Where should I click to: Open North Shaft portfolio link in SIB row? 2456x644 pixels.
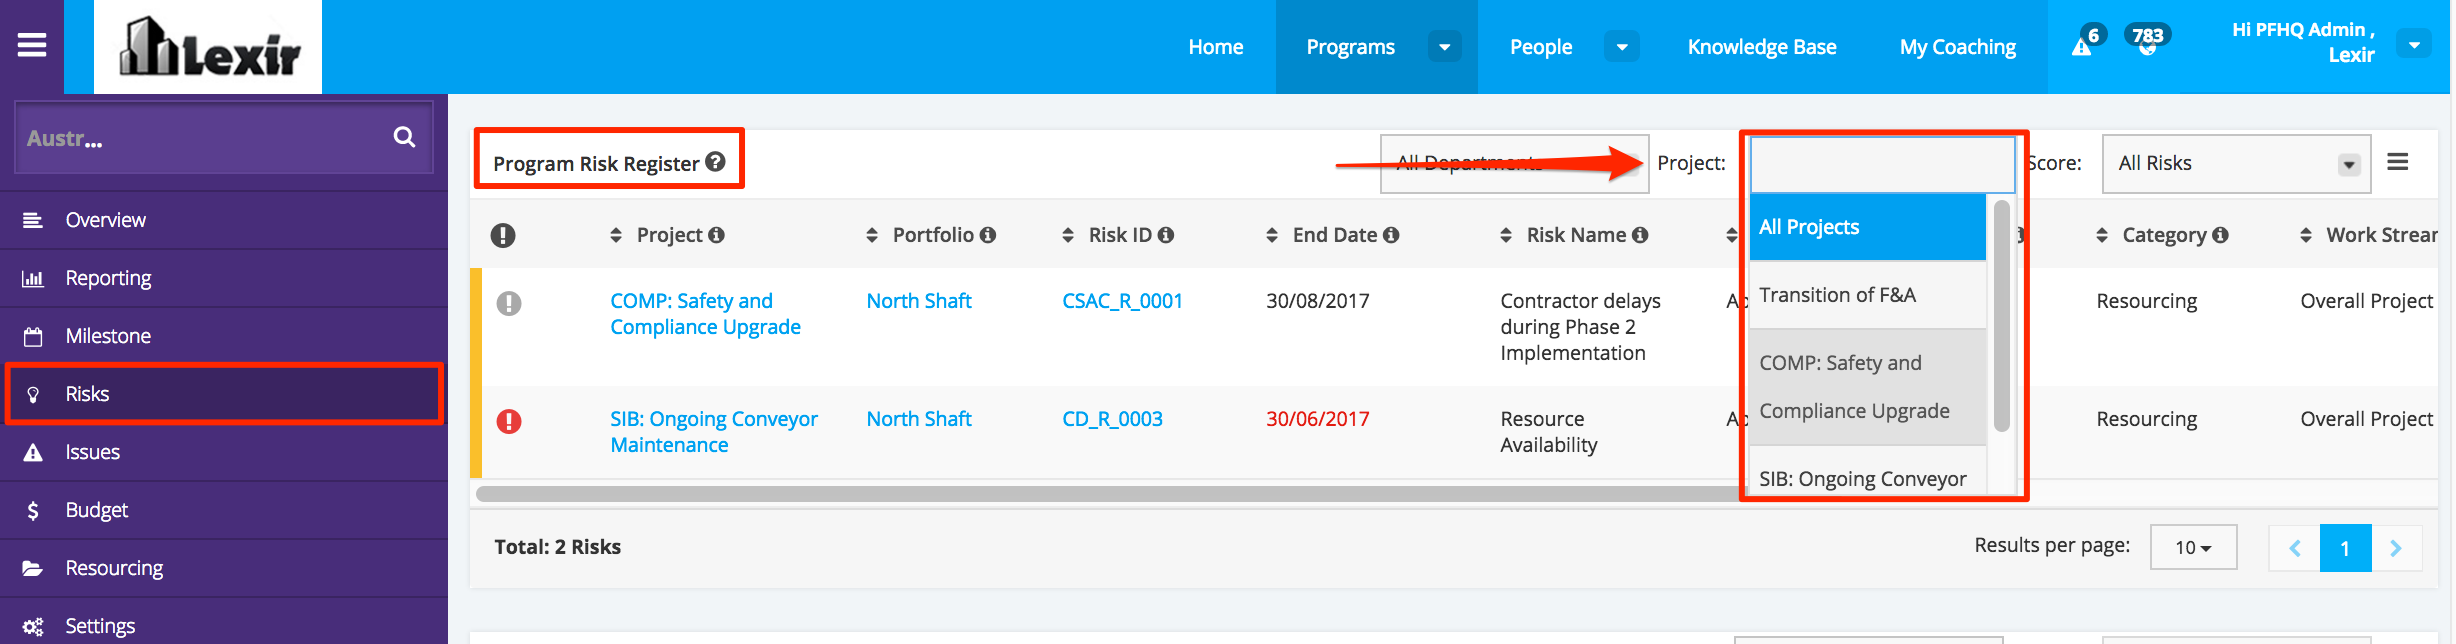[x=919, y=419]
